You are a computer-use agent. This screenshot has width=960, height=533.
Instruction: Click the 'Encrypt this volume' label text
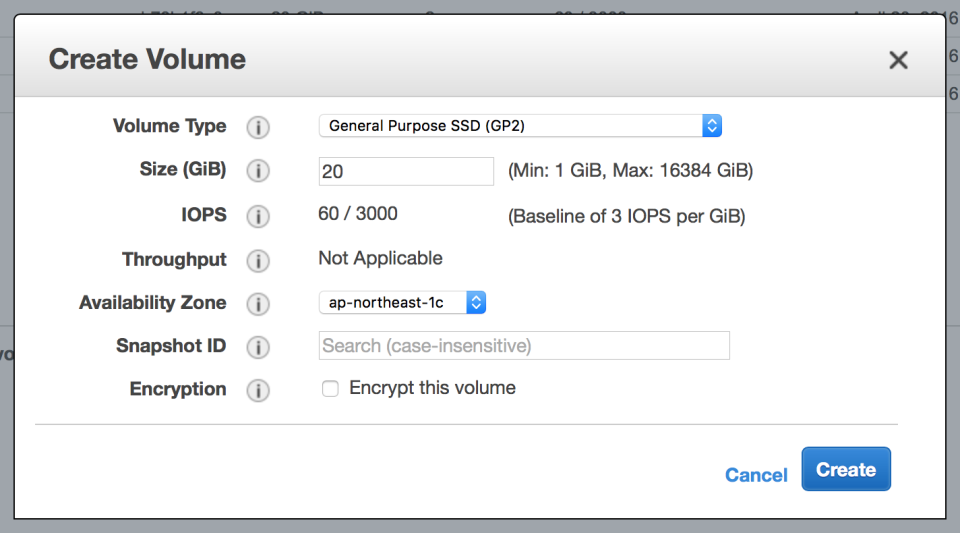[432, 388]
